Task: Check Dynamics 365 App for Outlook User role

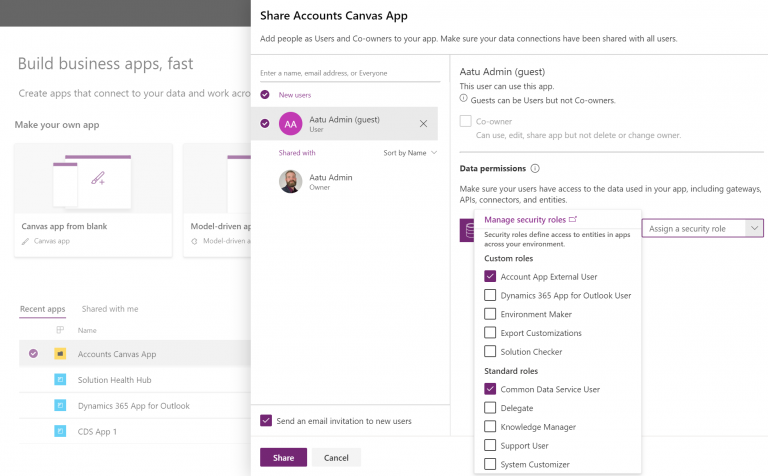Action: [x=490, y=295]
